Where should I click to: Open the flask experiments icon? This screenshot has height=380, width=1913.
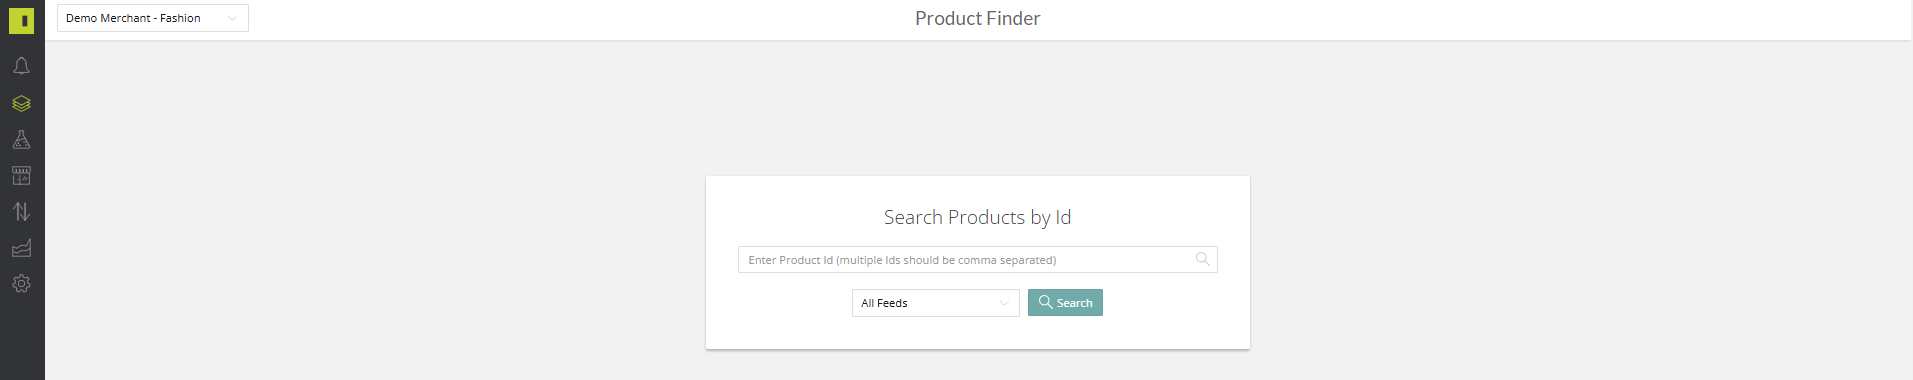(21, 140)
